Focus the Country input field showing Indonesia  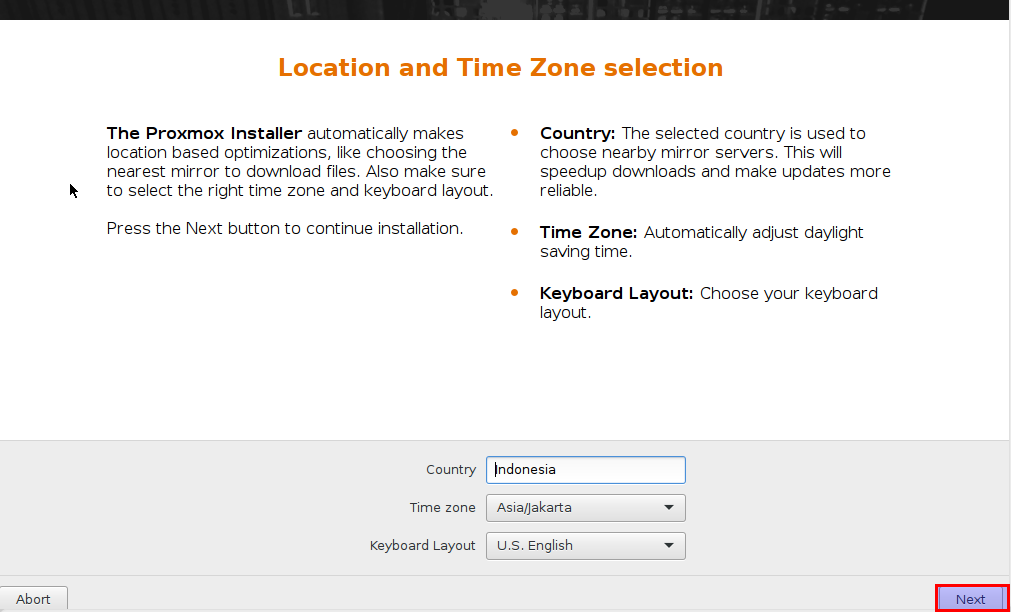coord(585,469)
